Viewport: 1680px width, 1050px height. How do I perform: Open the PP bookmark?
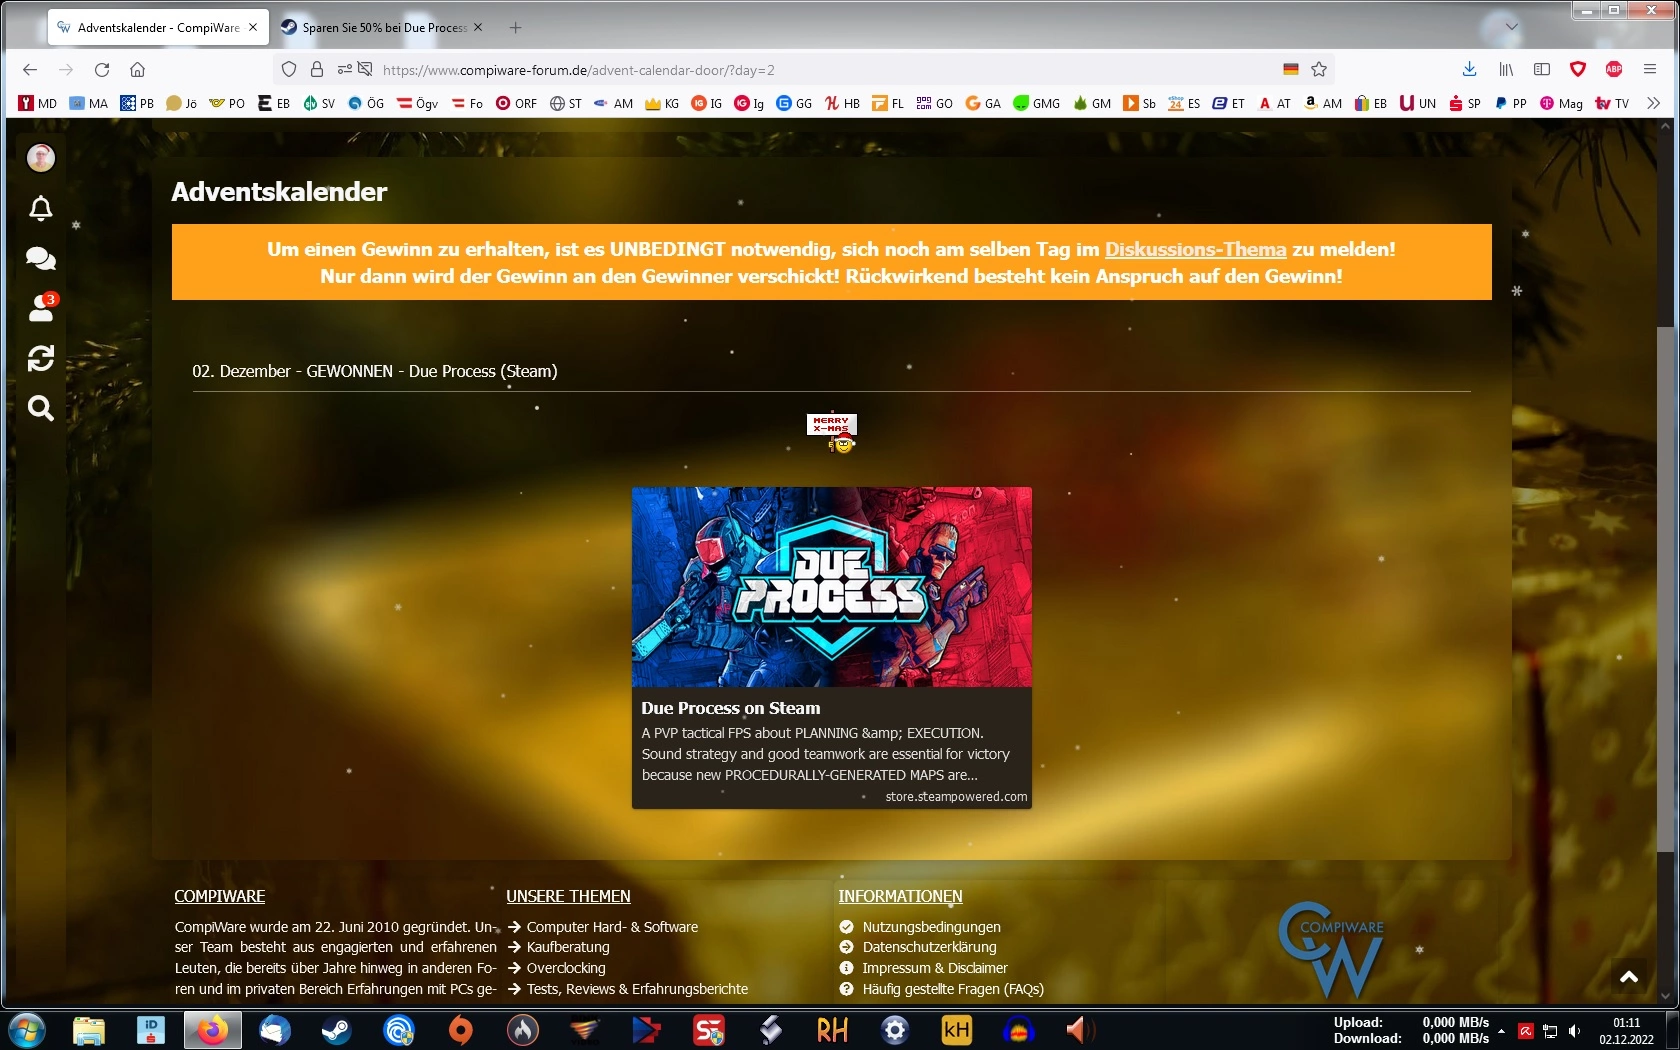tap(1510, 103)
